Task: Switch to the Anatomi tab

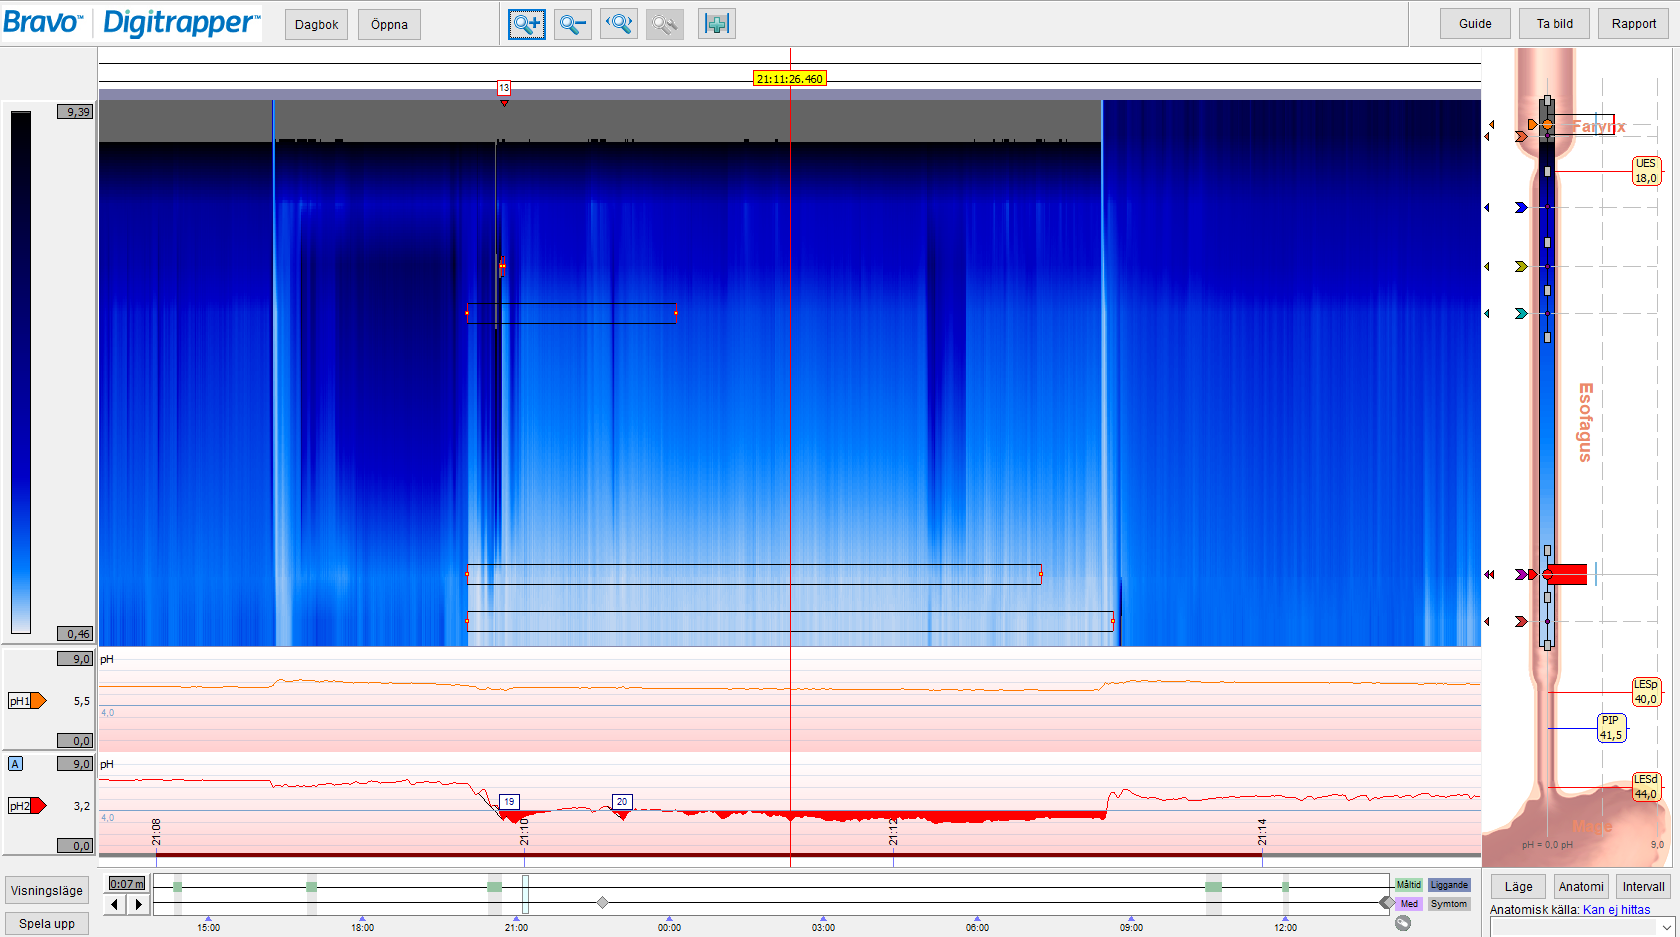Action: coord(1581,886)
